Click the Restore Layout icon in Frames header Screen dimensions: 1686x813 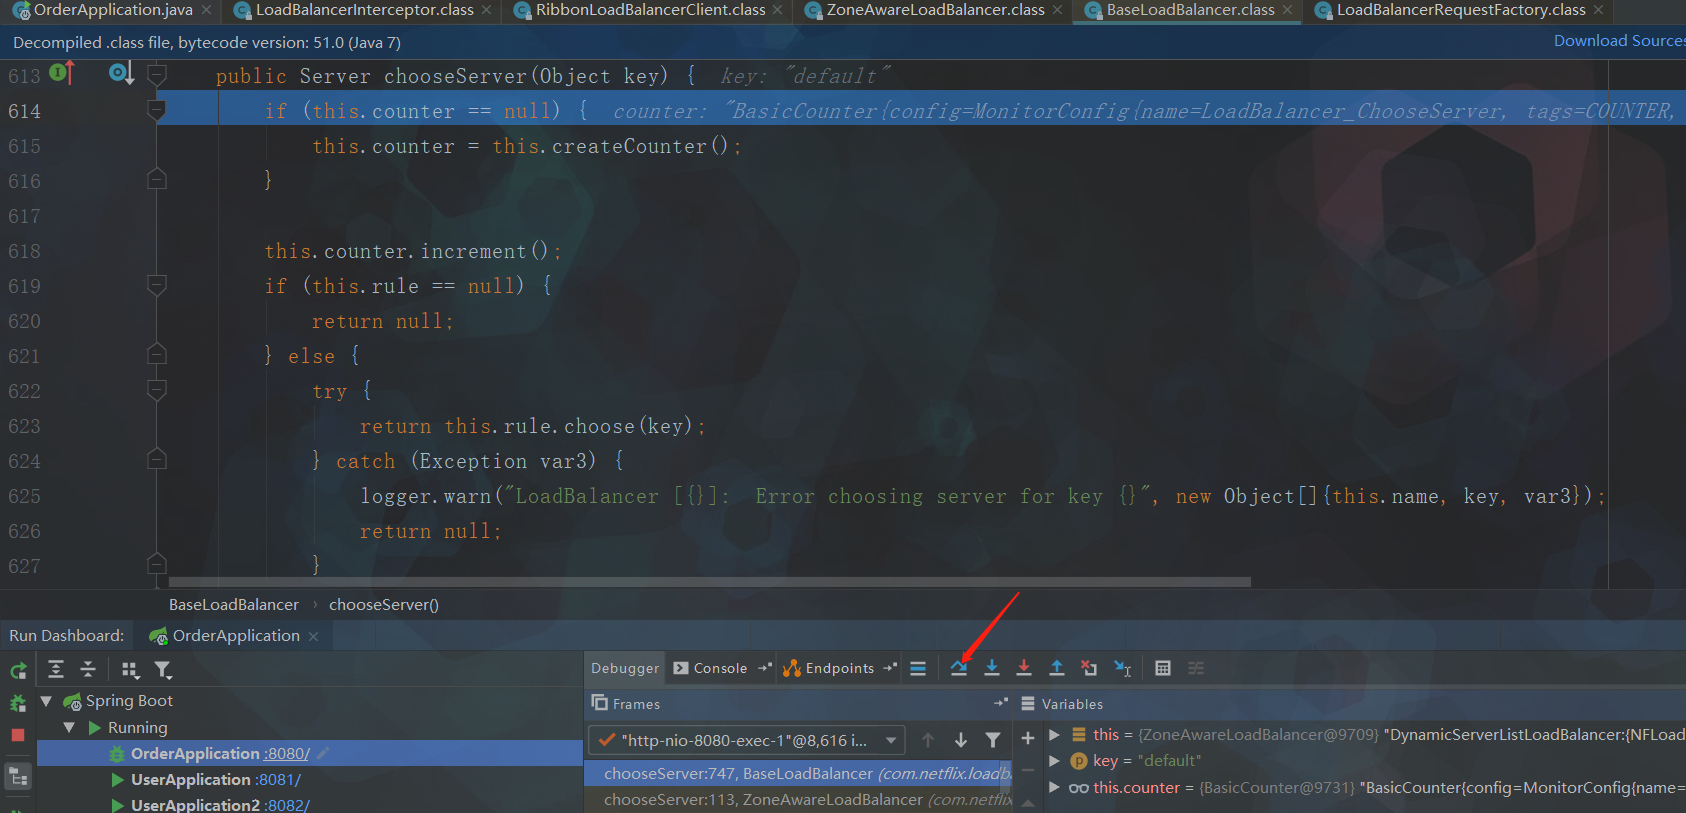[1001, 703]
